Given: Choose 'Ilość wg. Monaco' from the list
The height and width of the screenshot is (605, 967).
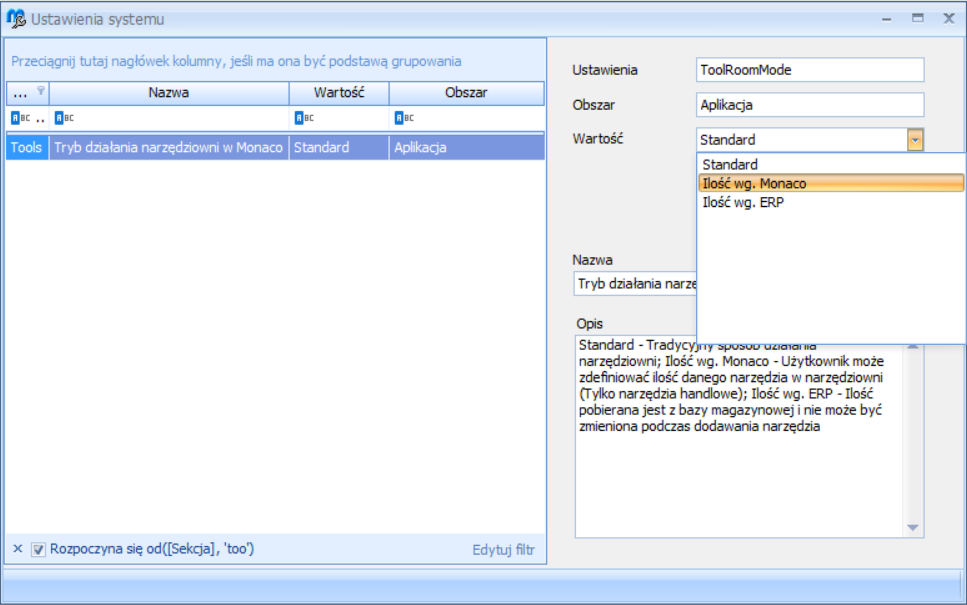Looking at the screenshot, I should [x=754, y=183].
